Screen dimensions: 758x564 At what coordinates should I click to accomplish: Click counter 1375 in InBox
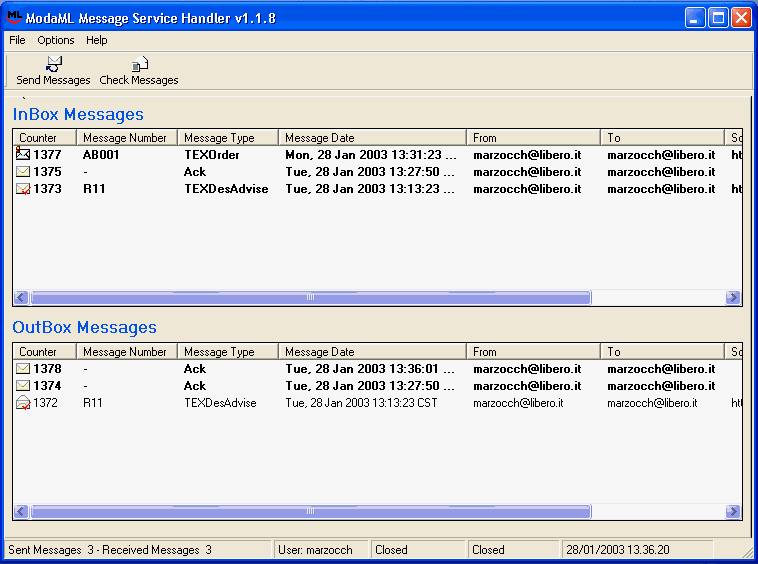click(x=47, y=172)
